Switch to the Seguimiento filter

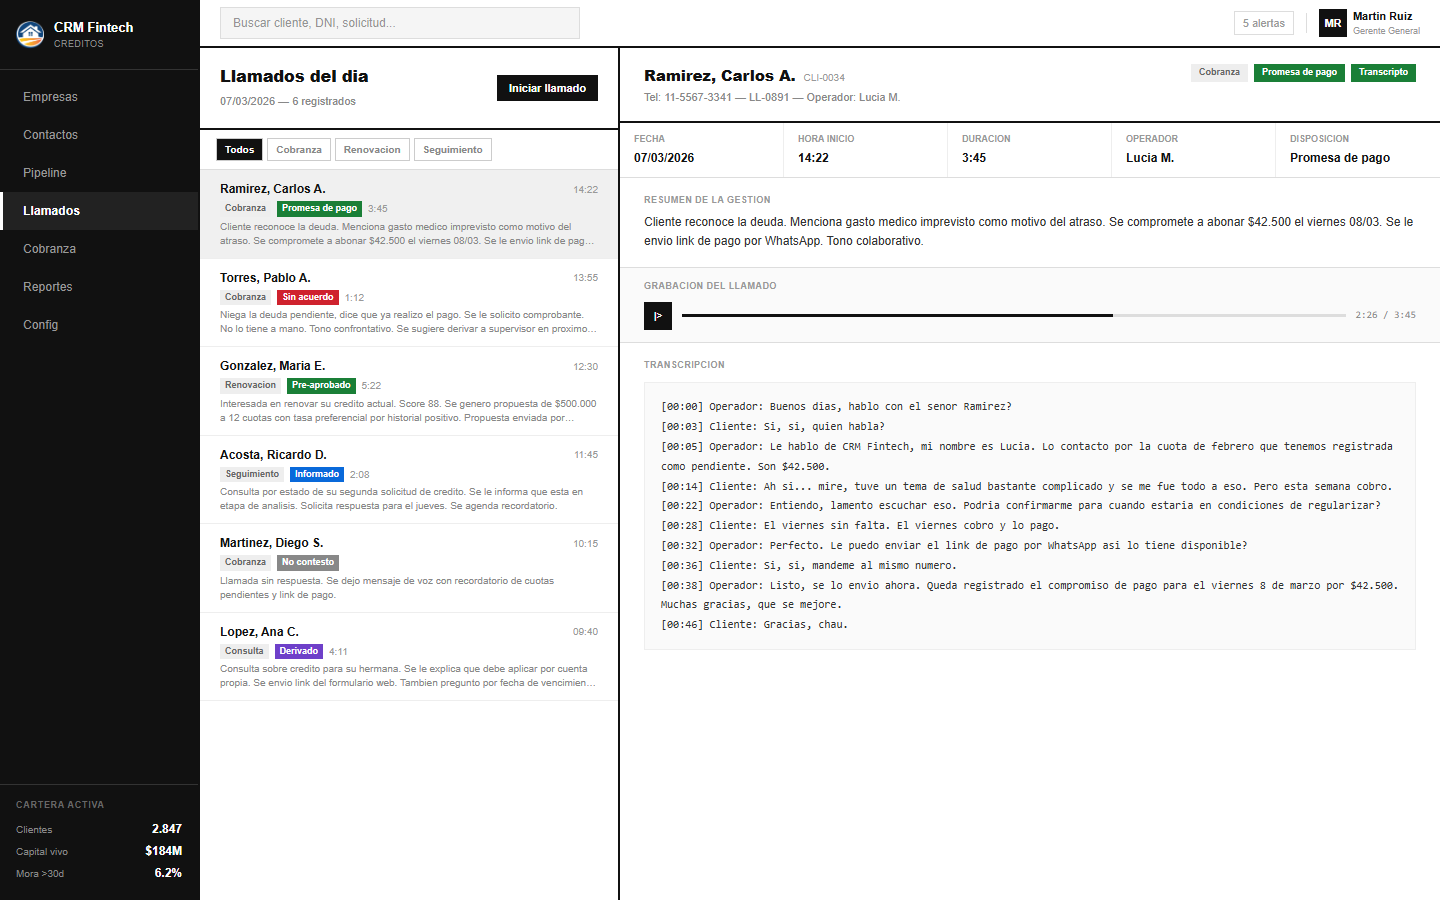(452, 150)
